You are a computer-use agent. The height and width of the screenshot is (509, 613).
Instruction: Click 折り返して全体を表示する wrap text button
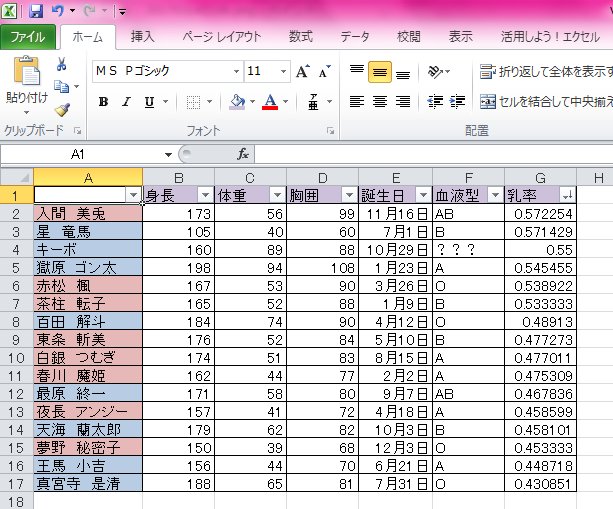pos(545,71)
